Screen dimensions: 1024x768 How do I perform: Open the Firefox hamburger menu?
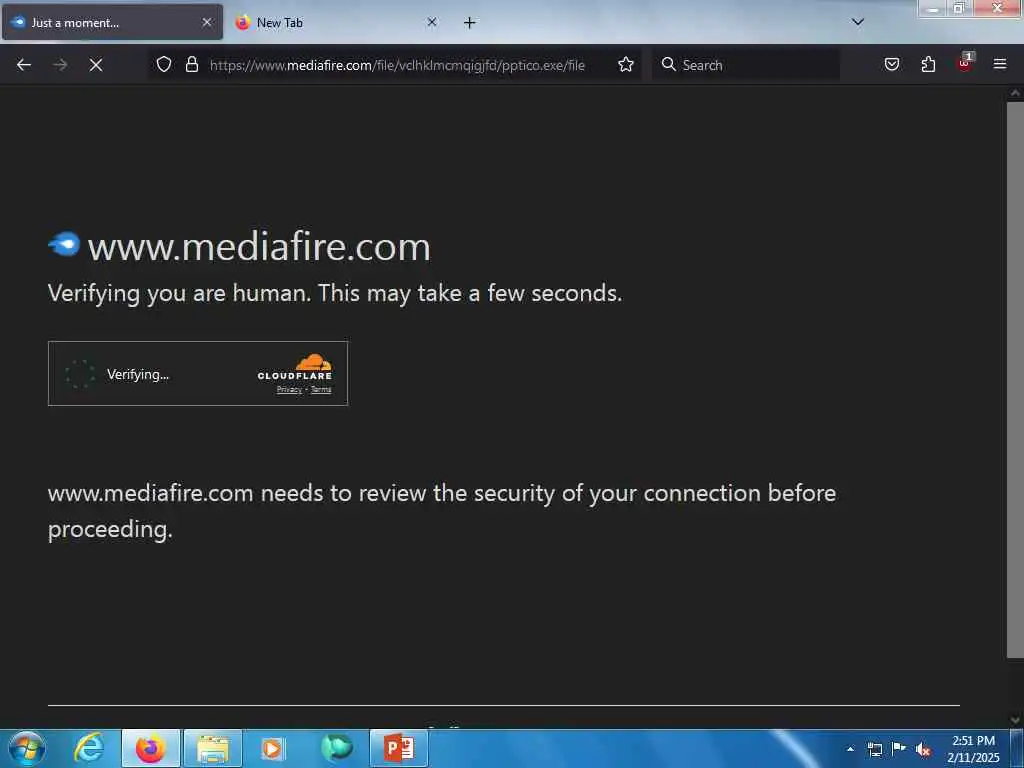[x=1000, y=64]
